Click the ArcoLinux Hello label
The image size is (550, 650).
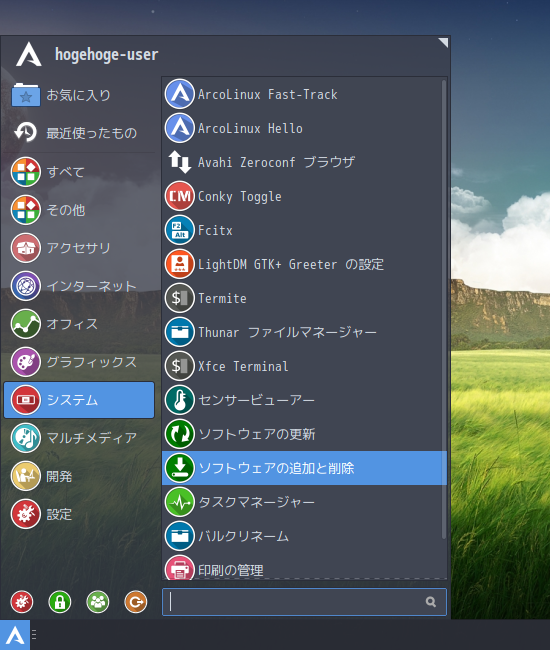click(250, 129)
